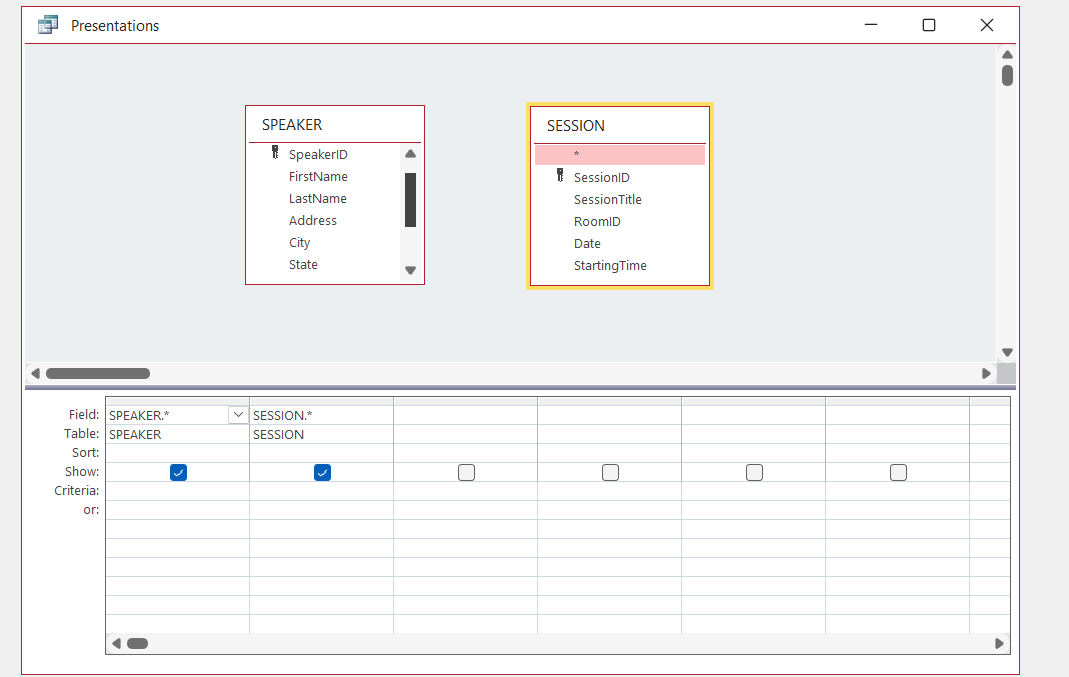Screen dimensions: 1069x677
Task: Select the LastName field in SPEAKER
Action: coord(318,198)
